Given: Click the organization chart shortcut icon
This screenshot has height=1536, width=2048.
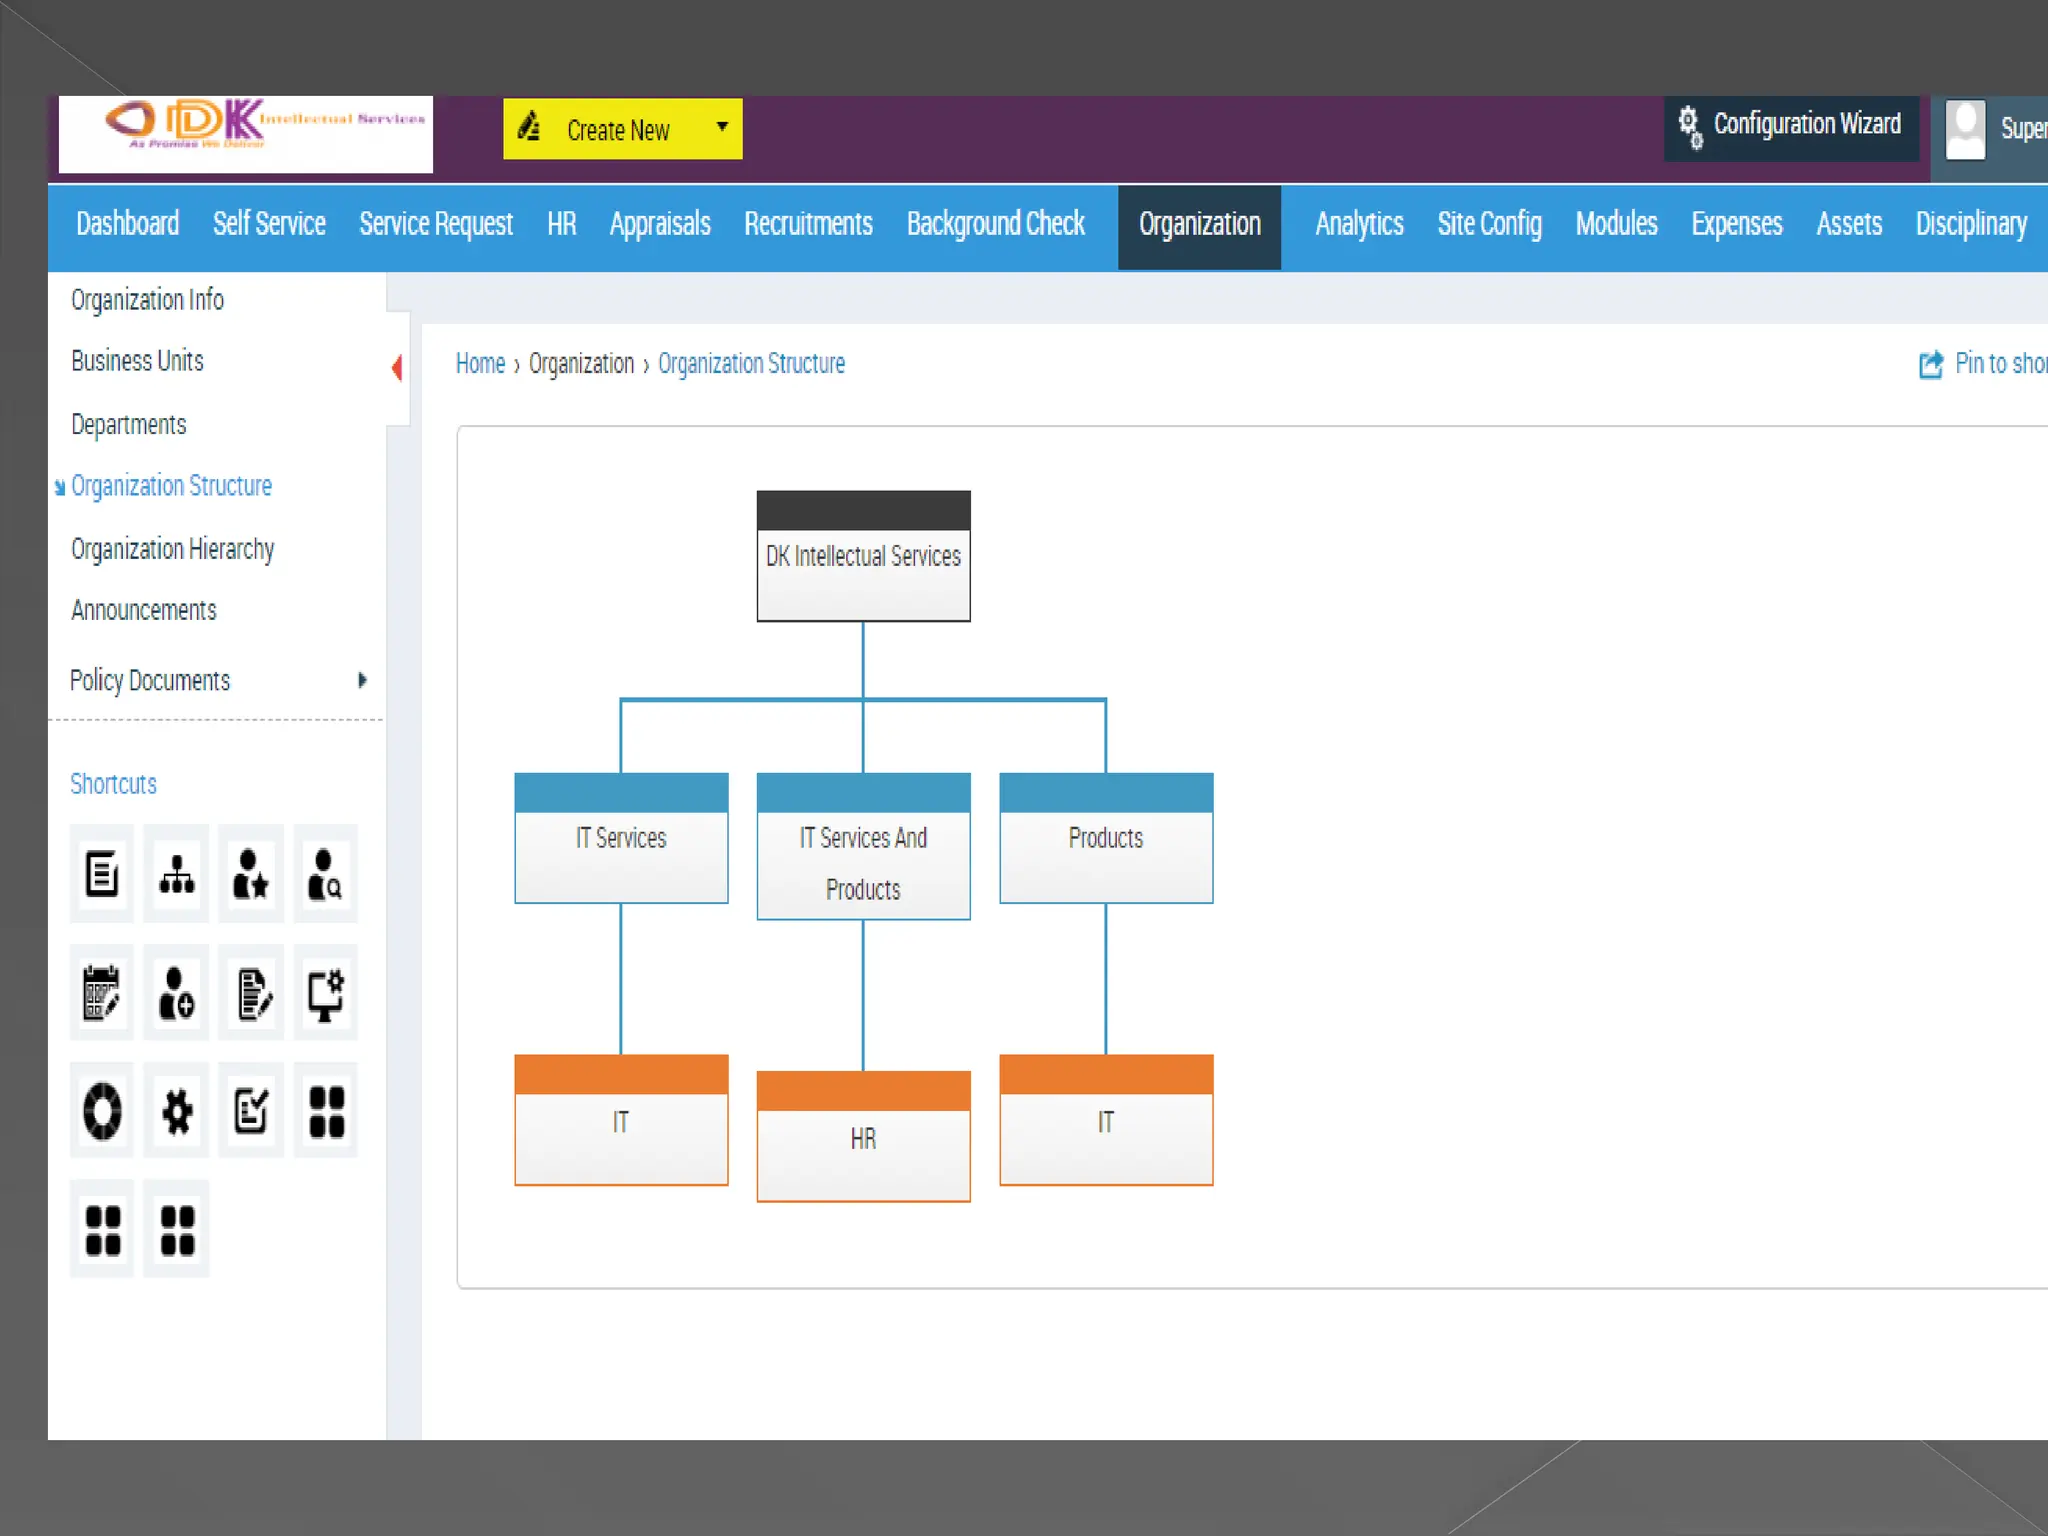Looking at the screenshot, I should click(177, 874).
